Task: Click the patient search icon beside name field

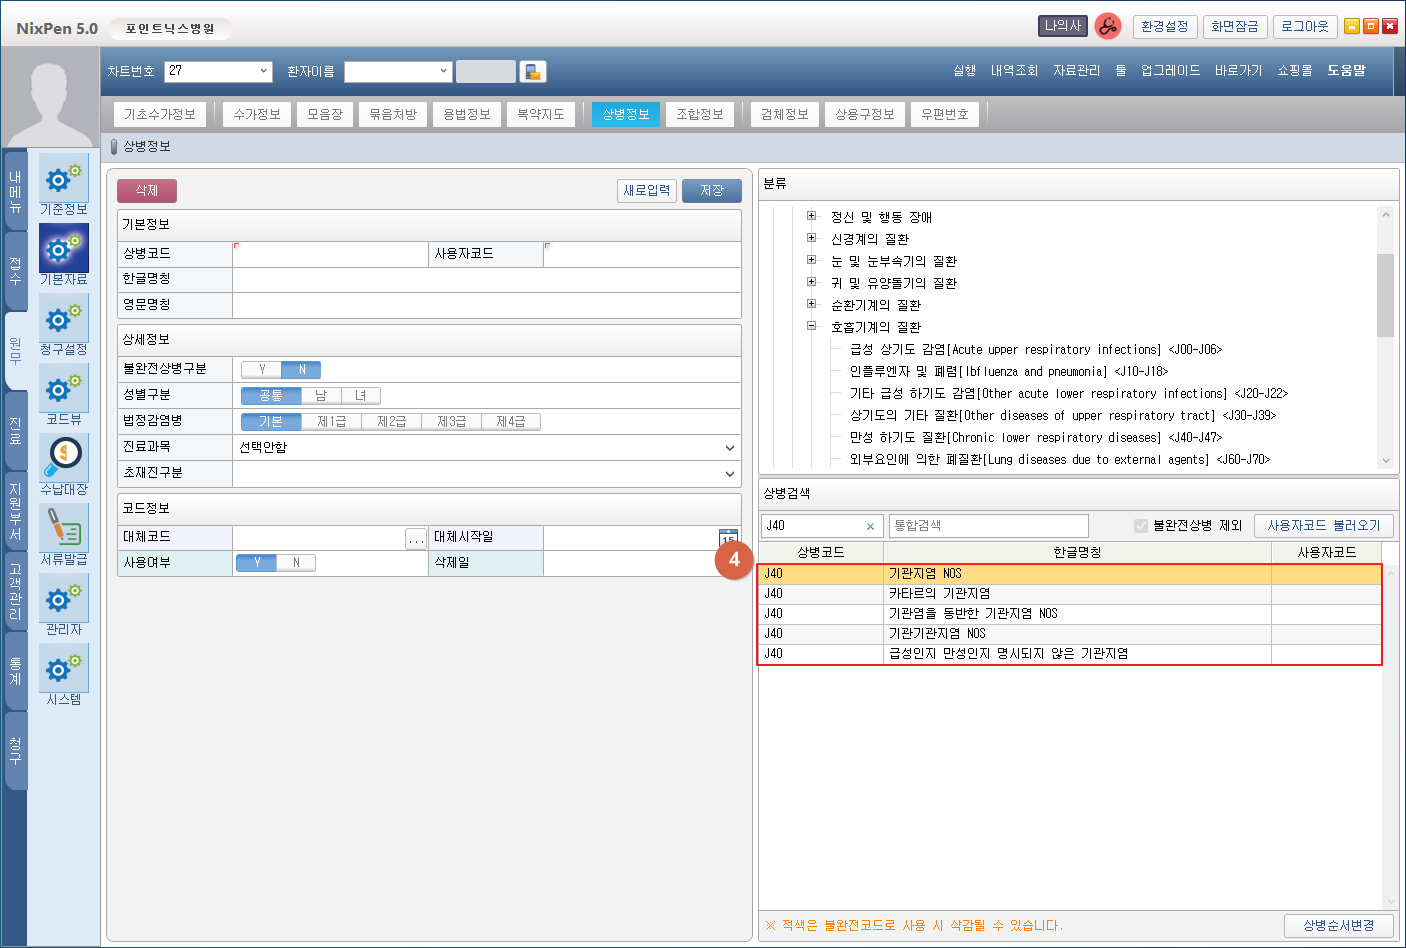Action: pos(533,72)
